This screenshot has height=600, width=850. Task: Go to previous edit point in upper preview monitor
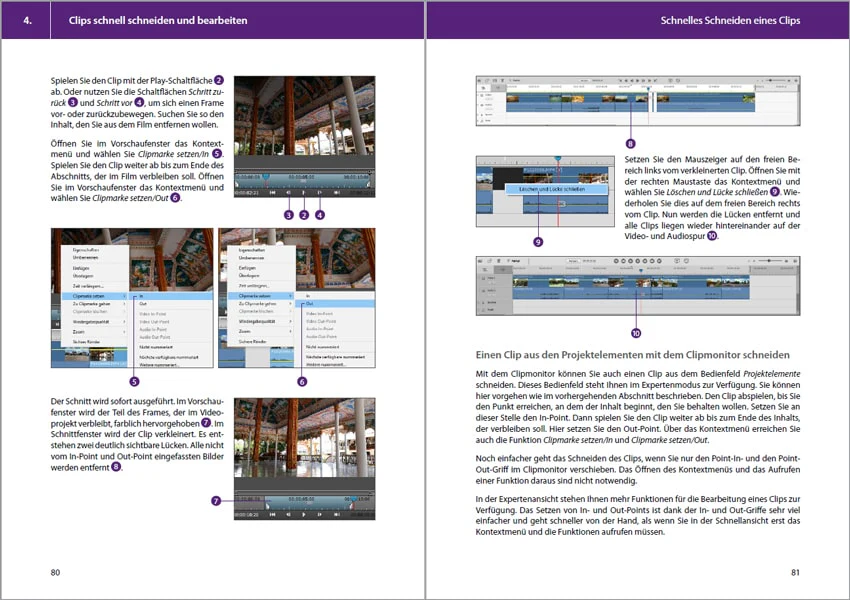273,192
